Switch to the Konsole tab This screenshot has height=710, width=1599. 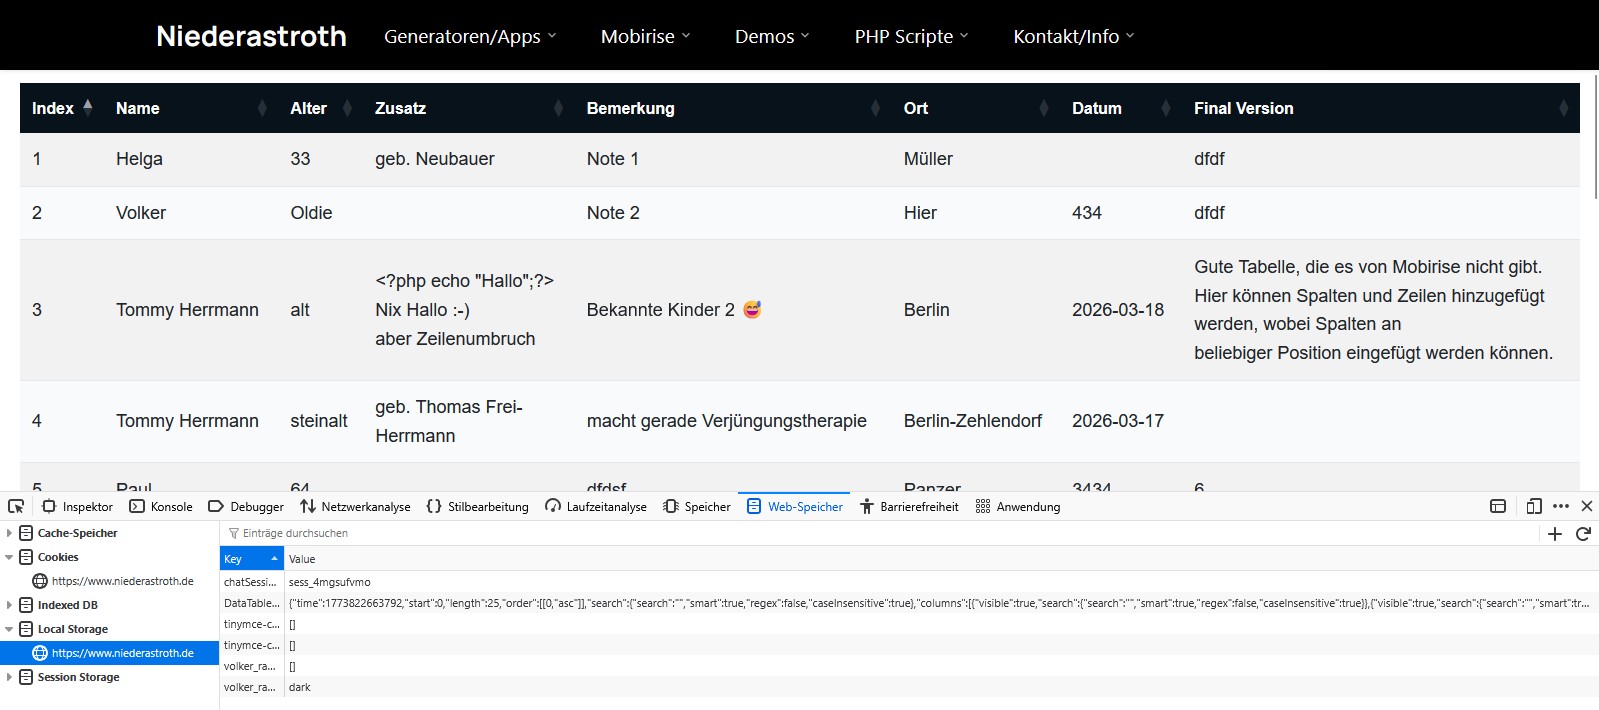click(161, 507)
